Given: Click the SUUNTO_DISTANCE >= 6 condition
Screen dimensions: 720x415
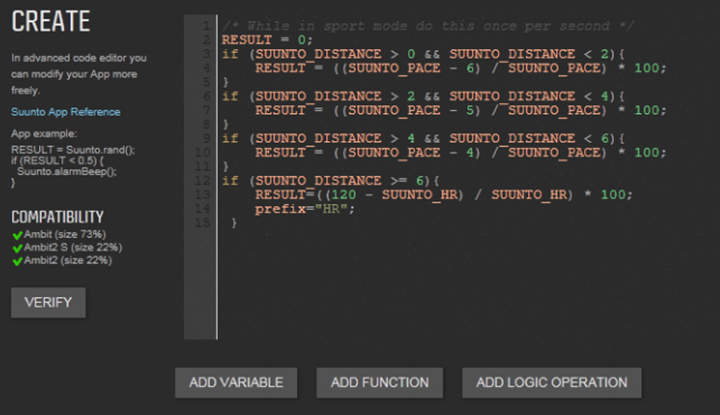Looking at the screenshot, I should [x=339, y=181].
